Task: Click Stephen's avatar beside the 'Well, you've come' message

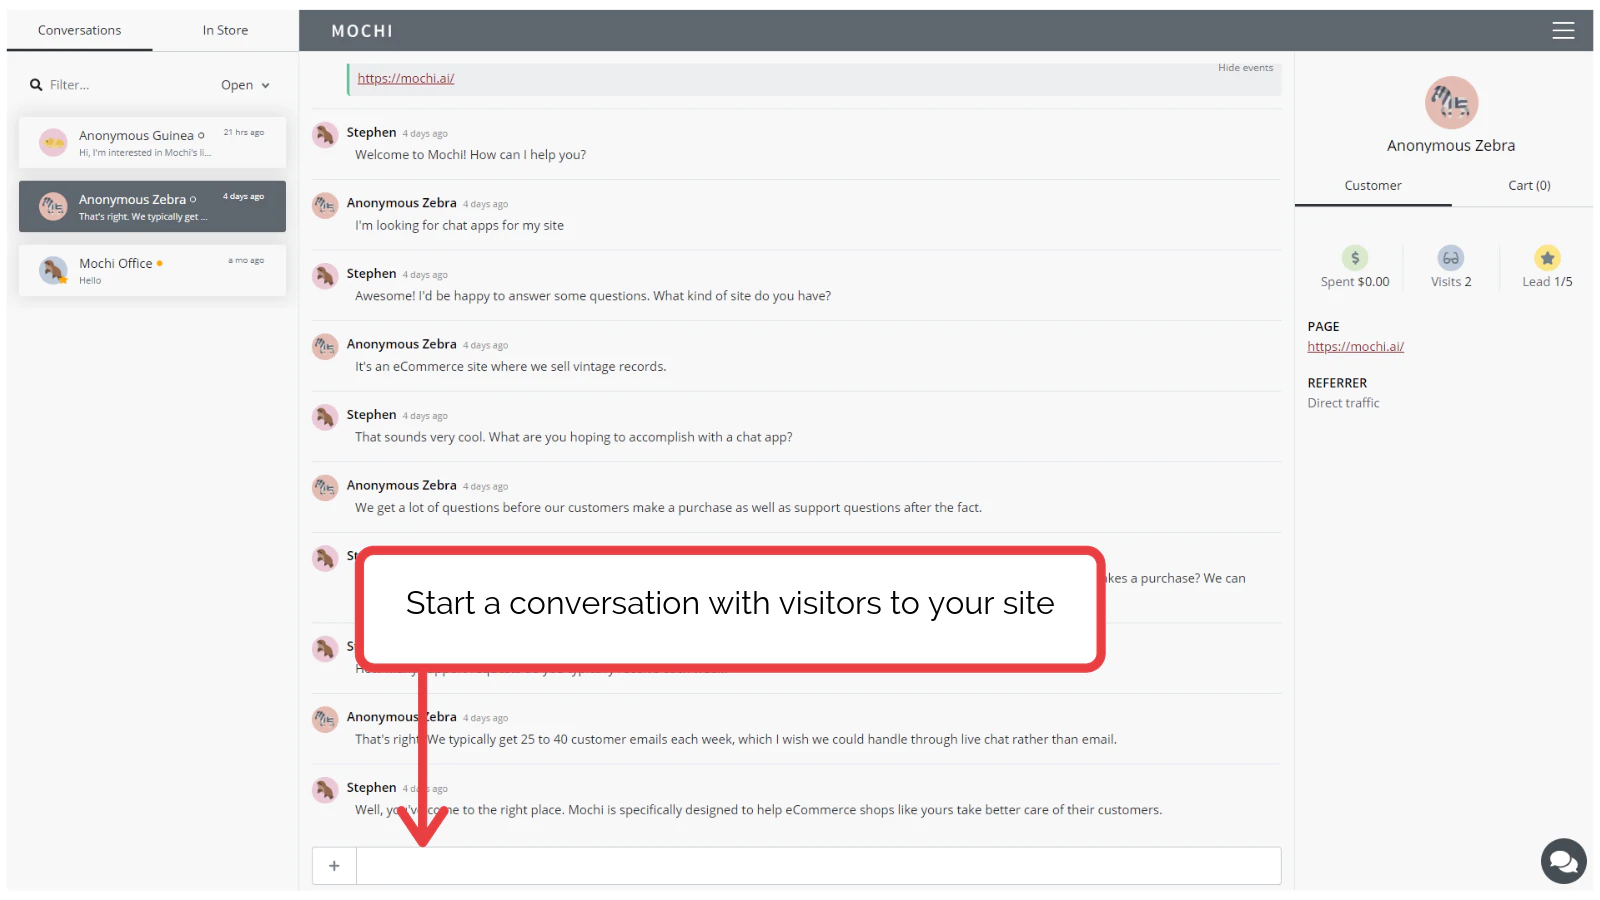Action: [x=325, y=791]
